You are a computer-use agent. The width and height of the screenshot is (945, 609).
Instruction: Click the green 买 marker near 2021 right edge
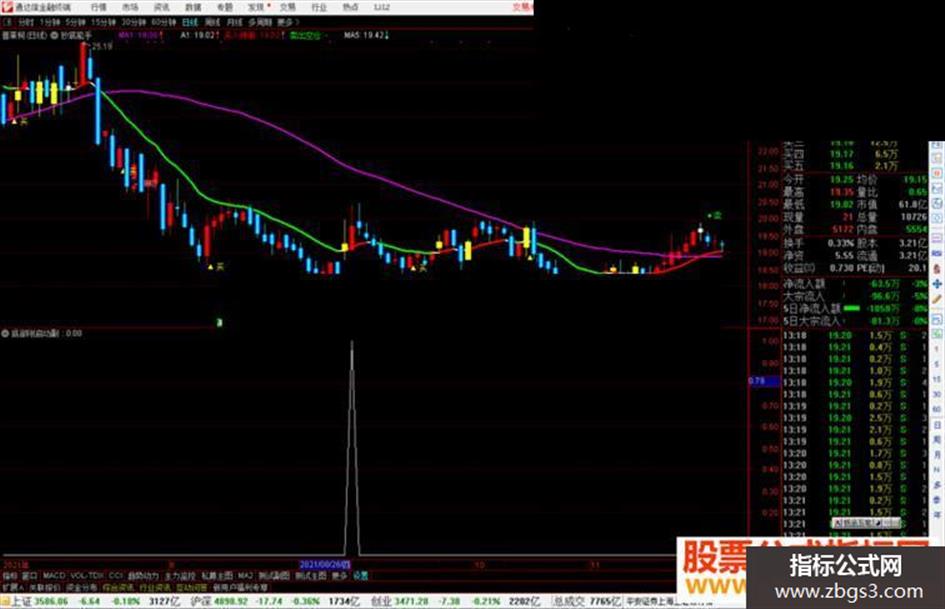[715, 215]
